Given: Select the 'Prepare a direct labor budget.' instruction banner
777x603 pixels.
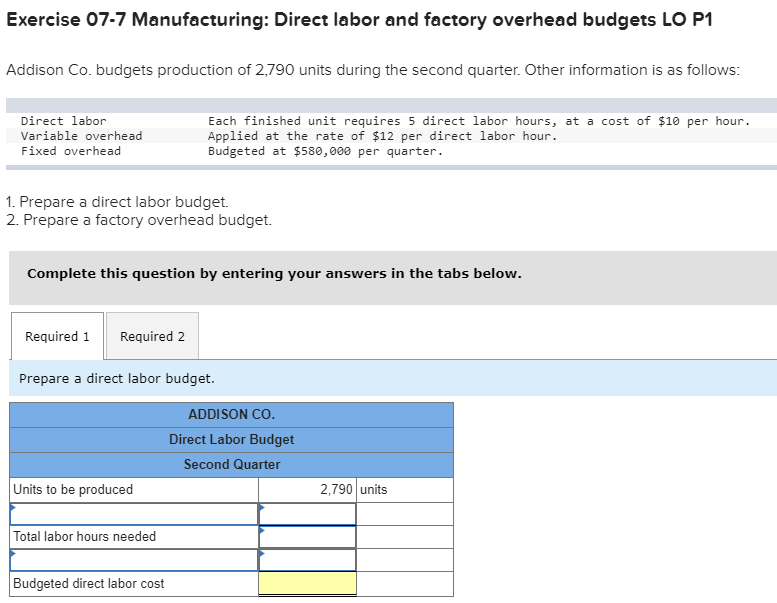Looking at the screenshot, I should (393, 379).
